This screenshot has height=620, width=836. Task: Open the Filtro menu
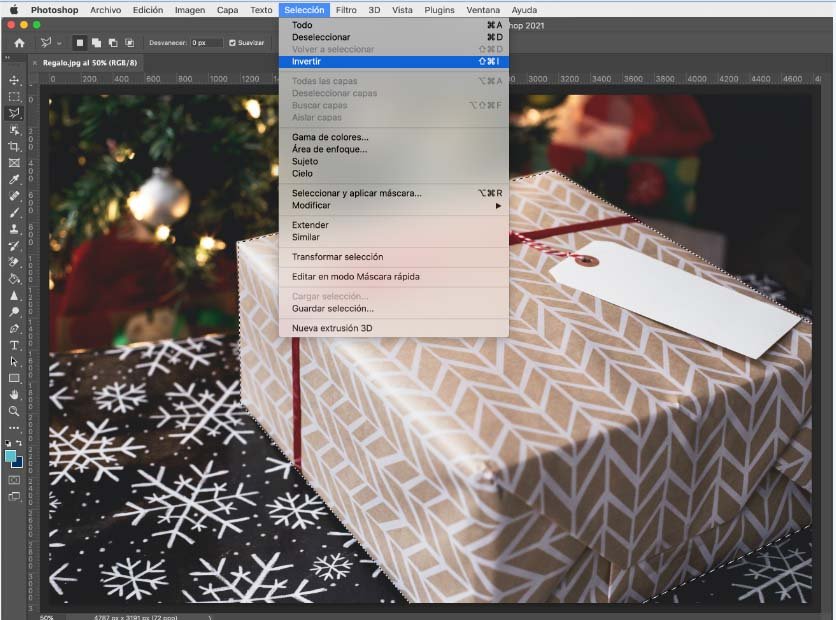(x=346, y=10)
